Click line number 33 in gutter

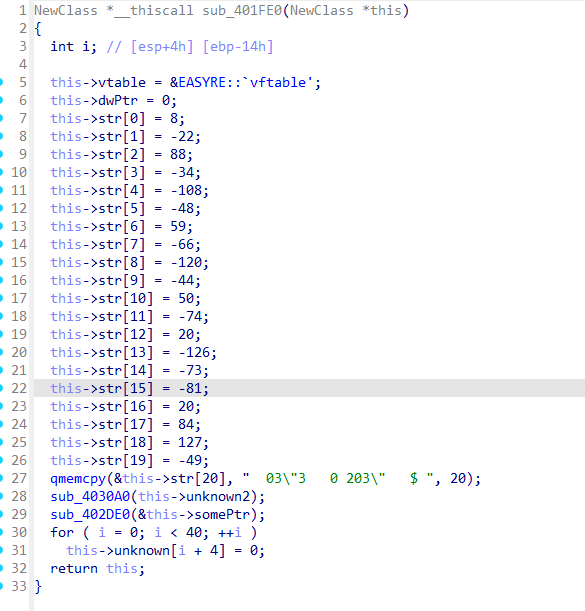tap(19, 586)
